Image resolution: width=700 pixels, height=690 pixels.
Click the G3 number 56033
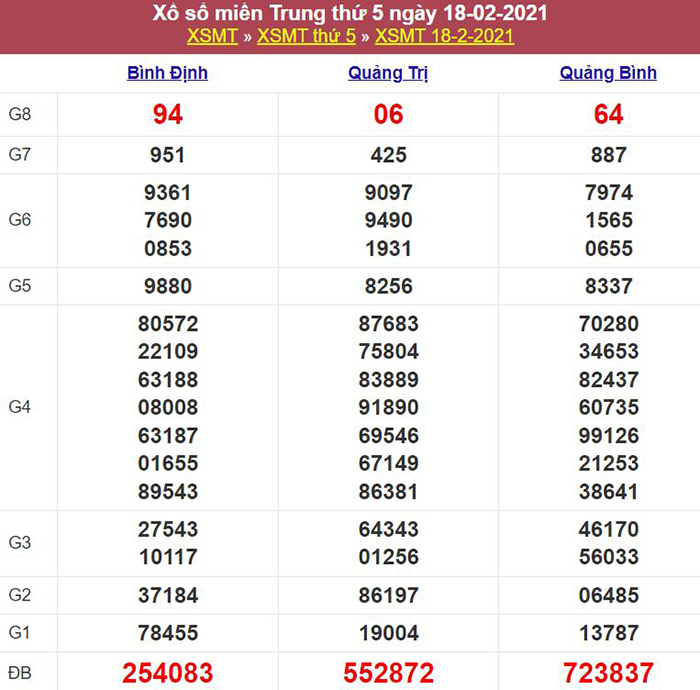pos(609,557)
